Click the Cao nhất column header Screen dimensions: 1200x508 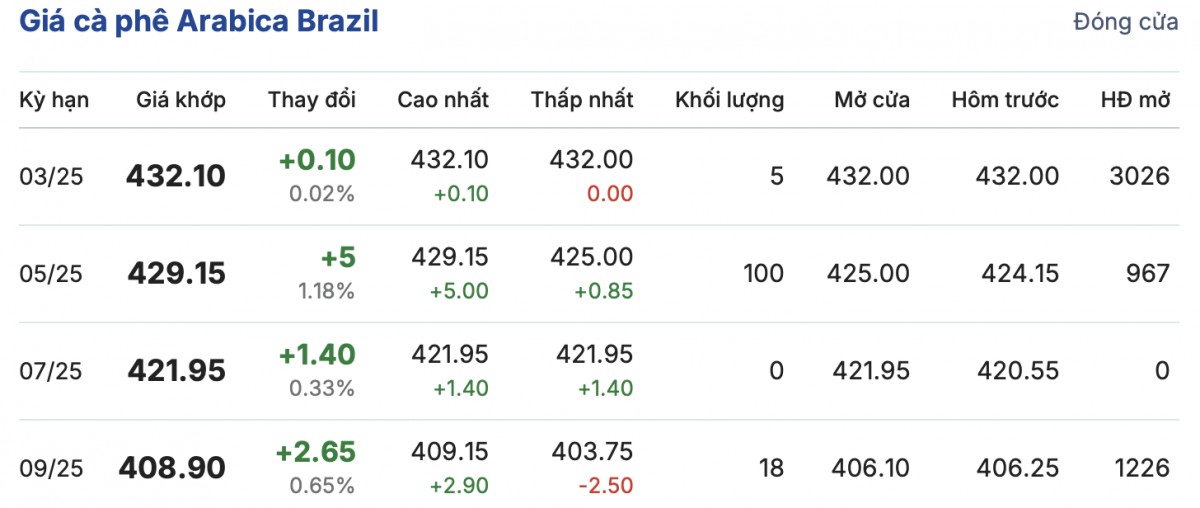(443, 100)
